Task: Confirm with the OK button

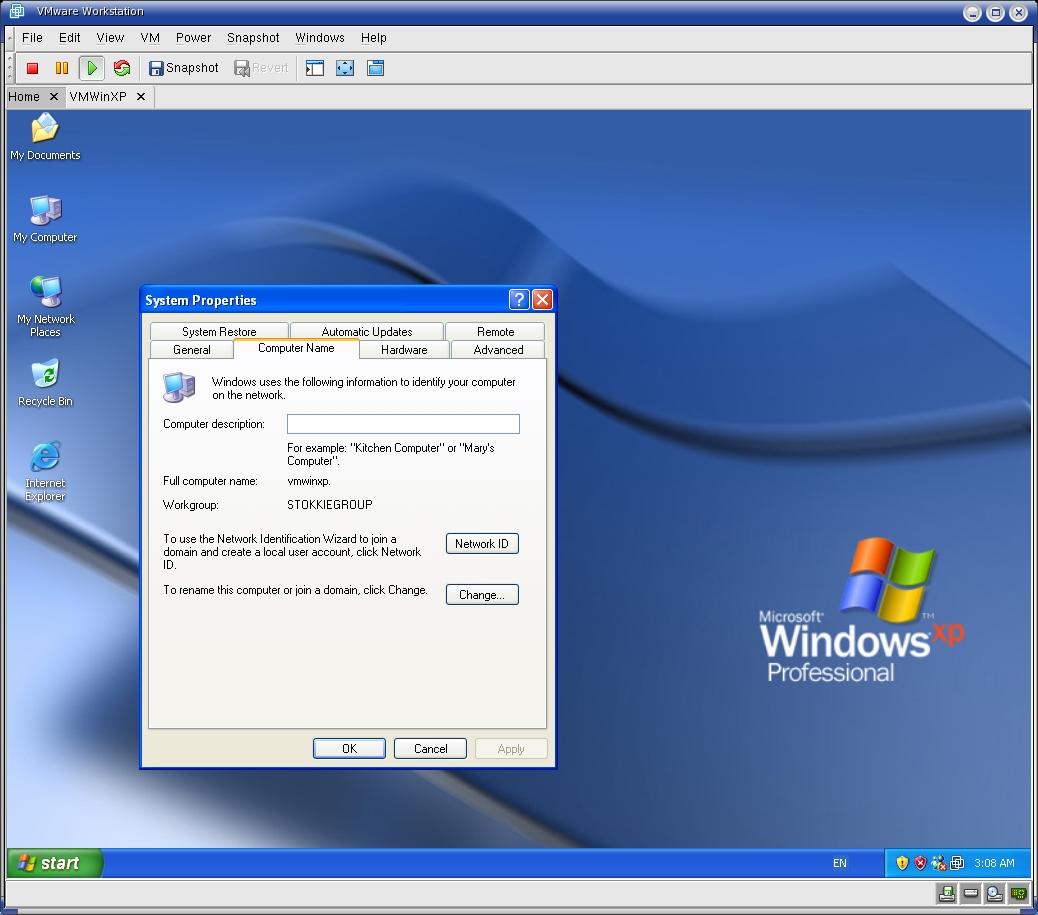Action: (349, 749)
